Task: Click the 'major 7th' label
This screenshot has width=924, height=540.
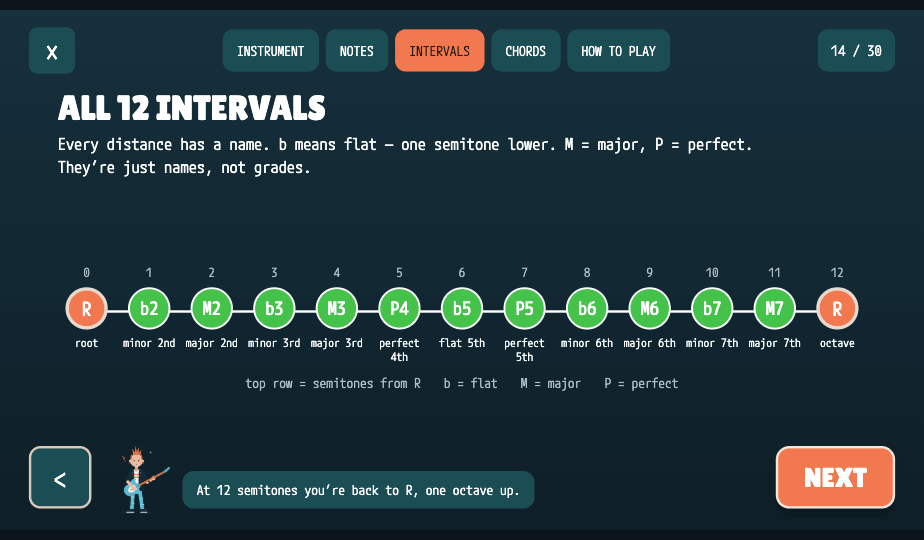Action: click(x=774, y=343)
